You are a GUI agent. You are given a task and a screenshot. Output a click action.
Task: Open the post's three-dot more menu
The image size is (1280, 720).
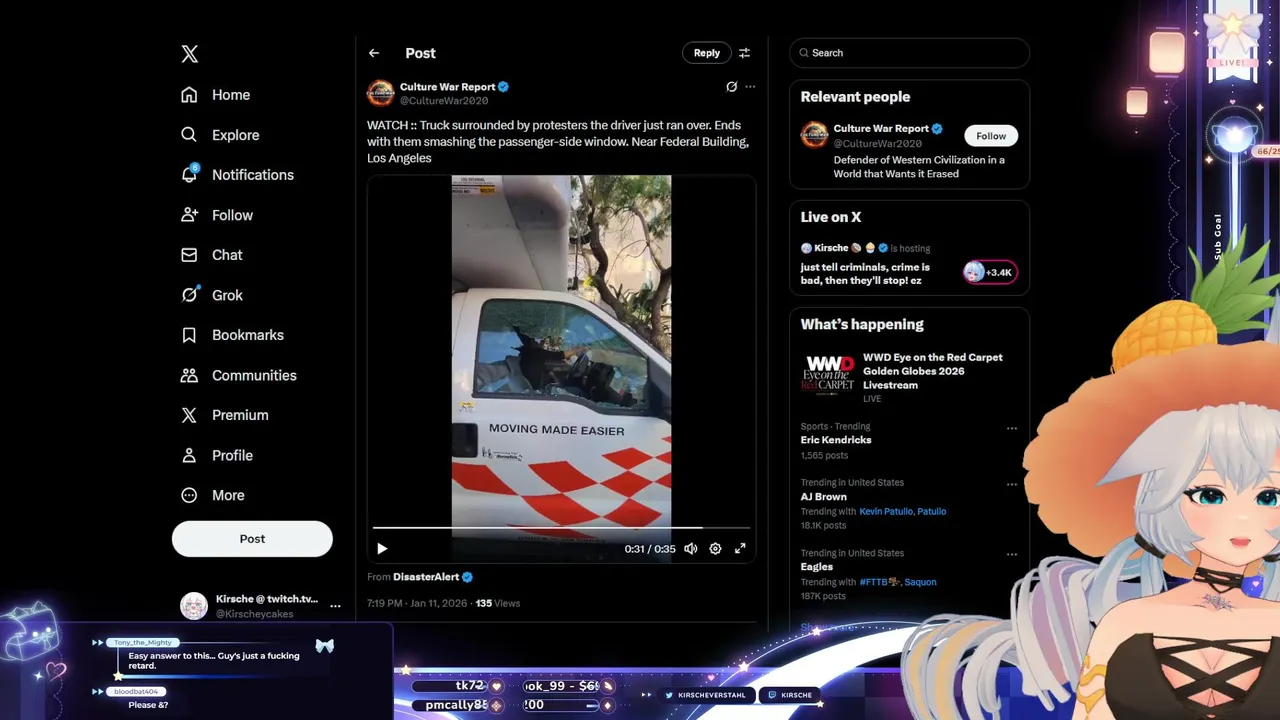coord(750,87)
